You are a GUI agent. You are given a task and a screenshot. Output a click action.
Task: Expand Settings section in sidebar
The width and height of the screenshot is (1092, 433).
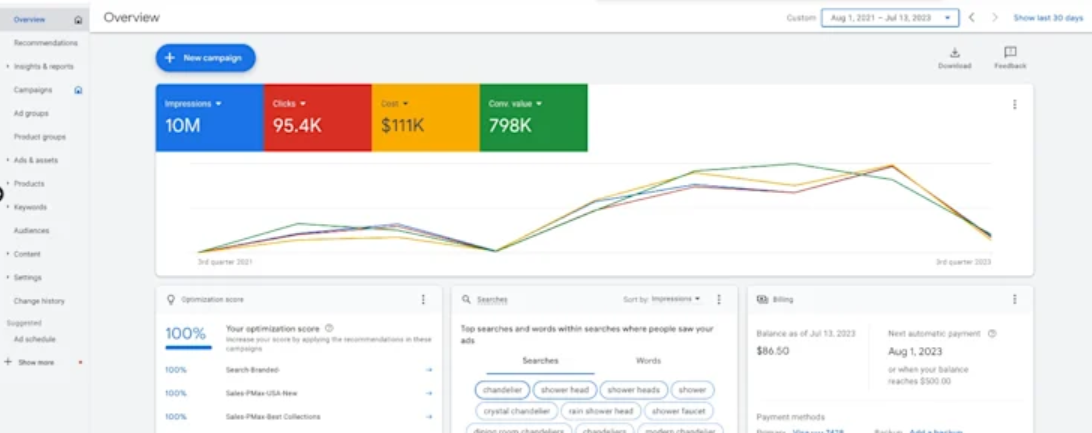(x=8, y=277)
